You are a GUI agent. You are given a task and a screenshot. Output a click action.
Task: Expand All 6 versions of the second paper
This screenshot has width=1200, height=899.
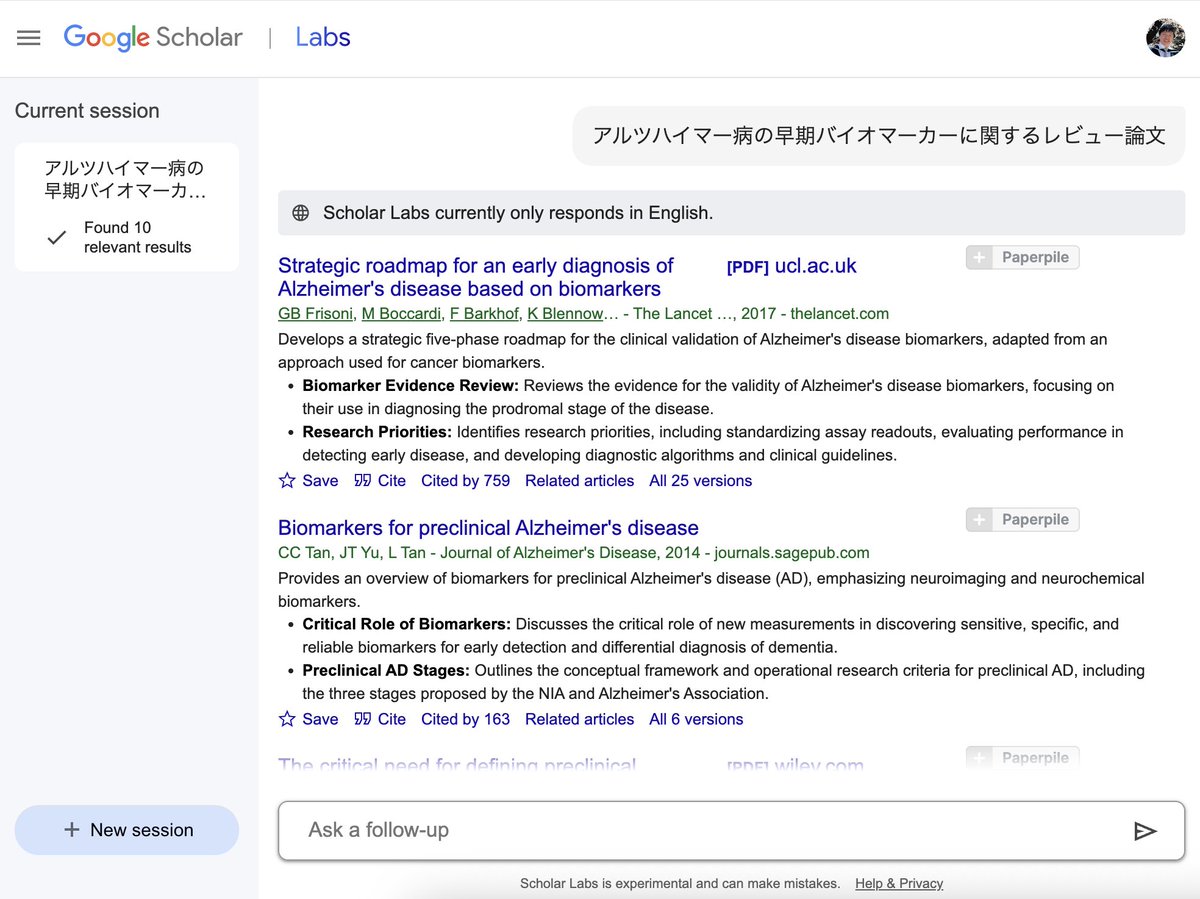(695, 719)
